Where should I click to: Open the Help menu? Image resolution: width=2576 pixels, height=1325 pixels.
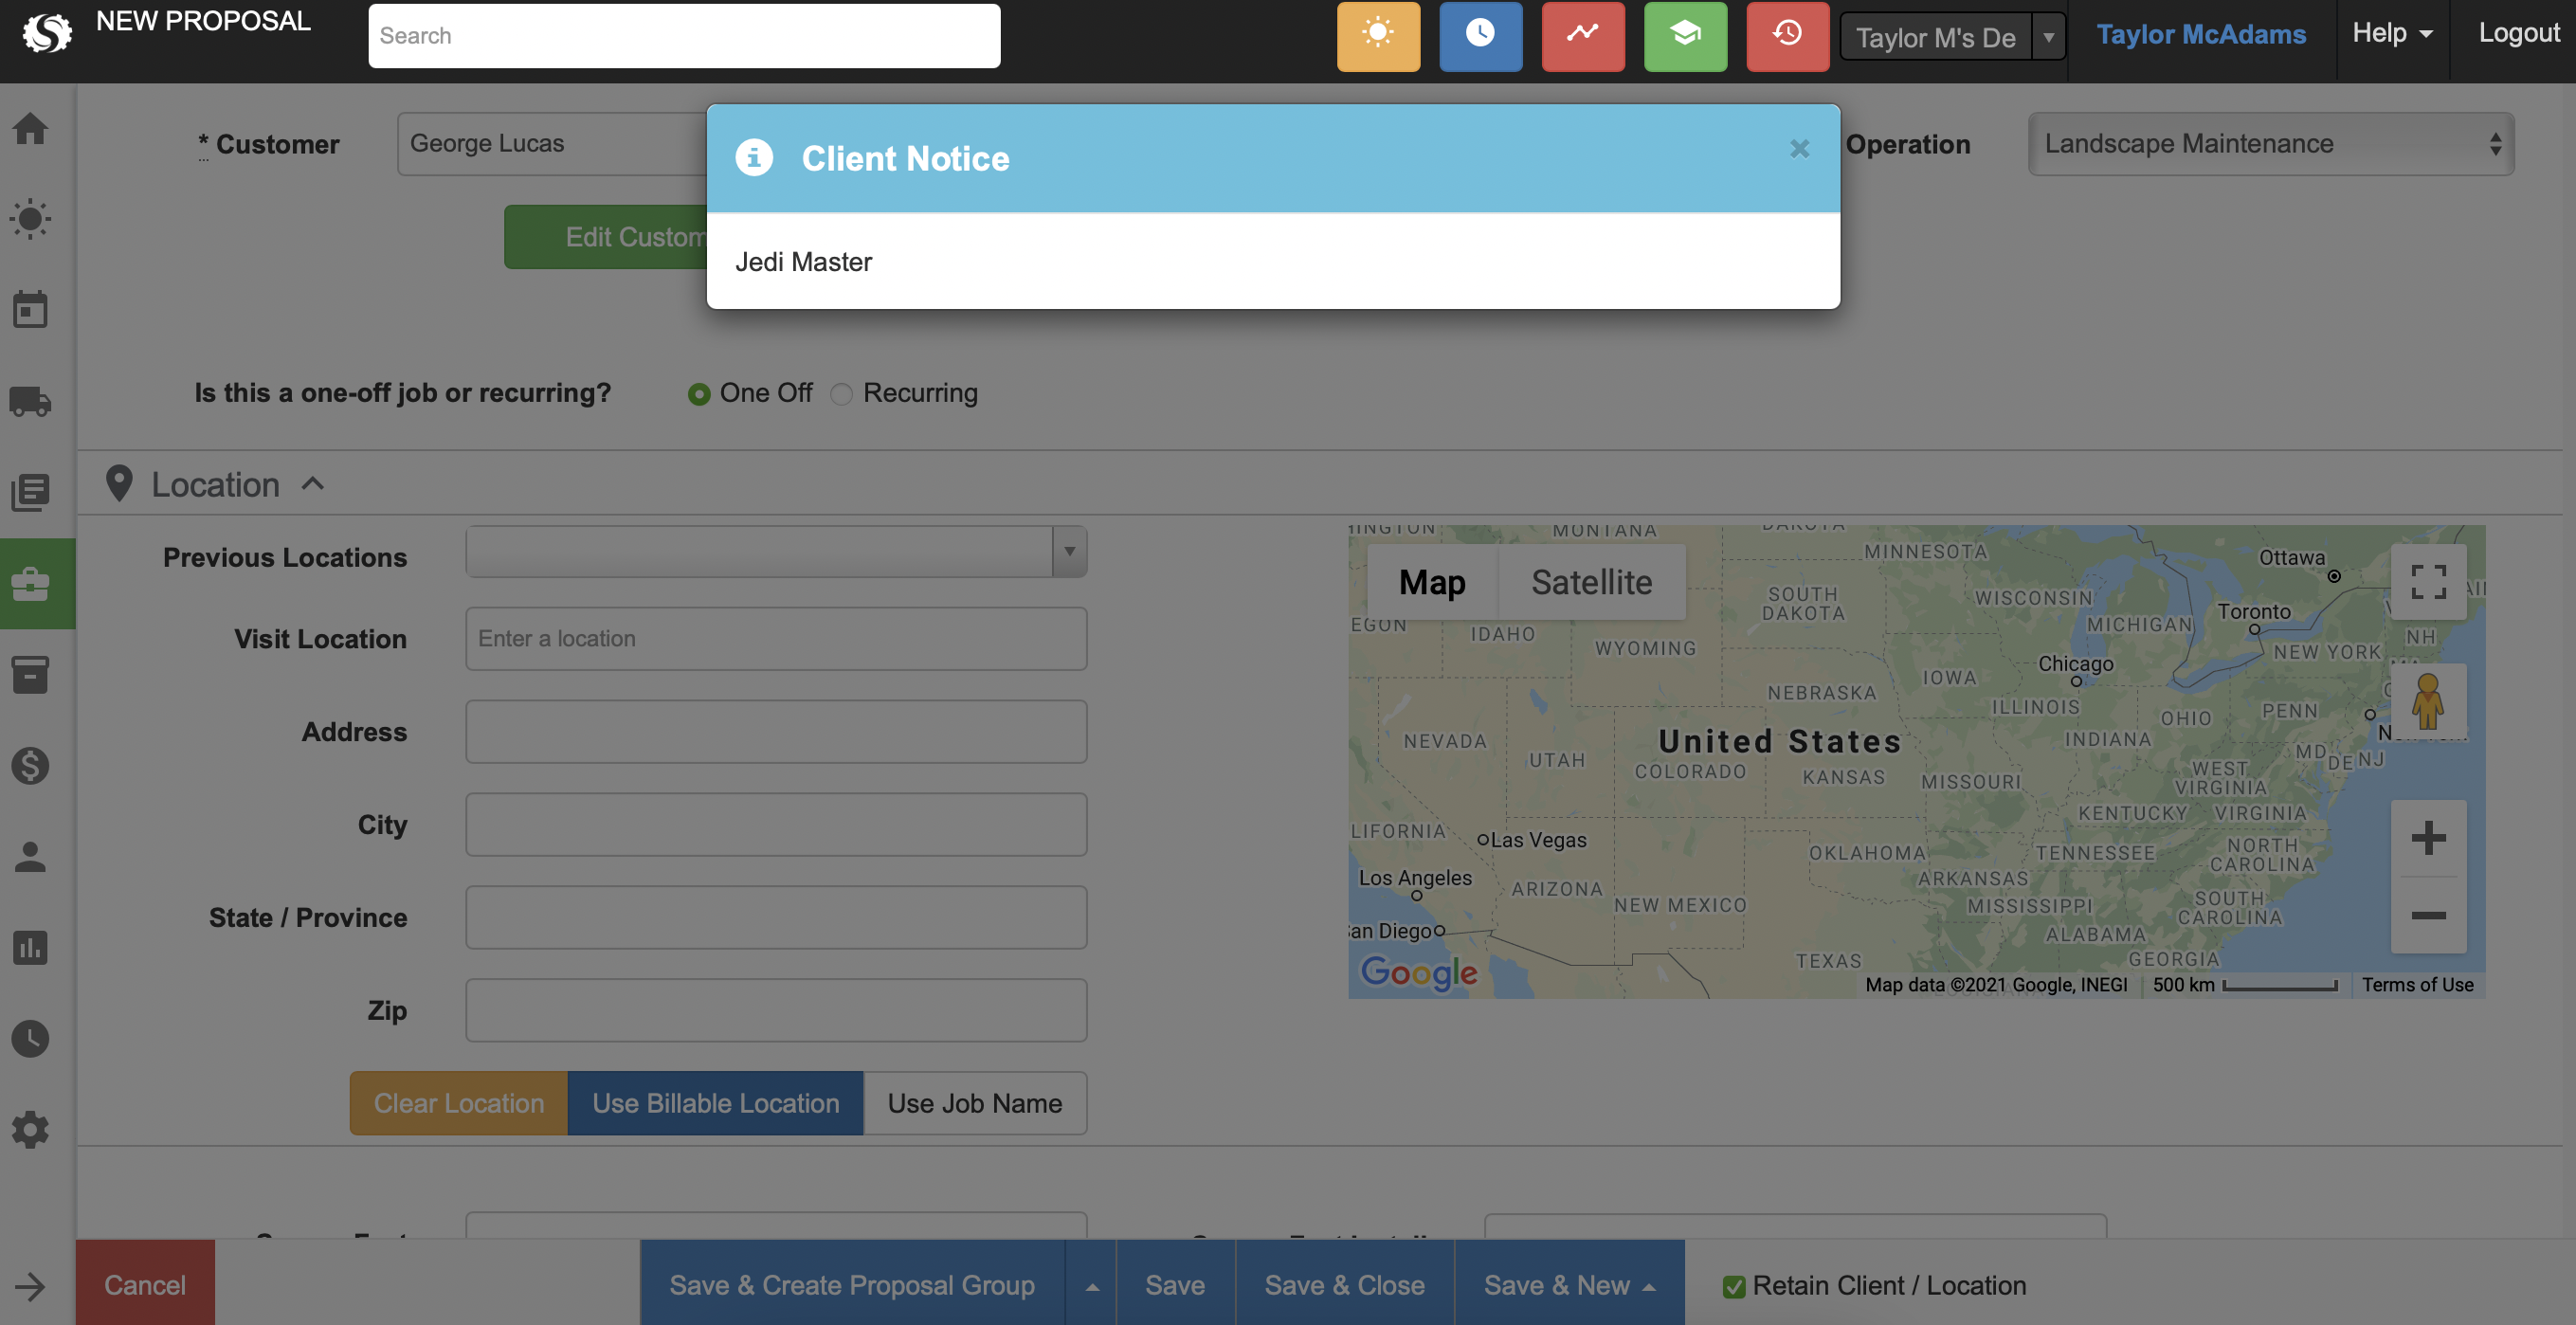2391,33
